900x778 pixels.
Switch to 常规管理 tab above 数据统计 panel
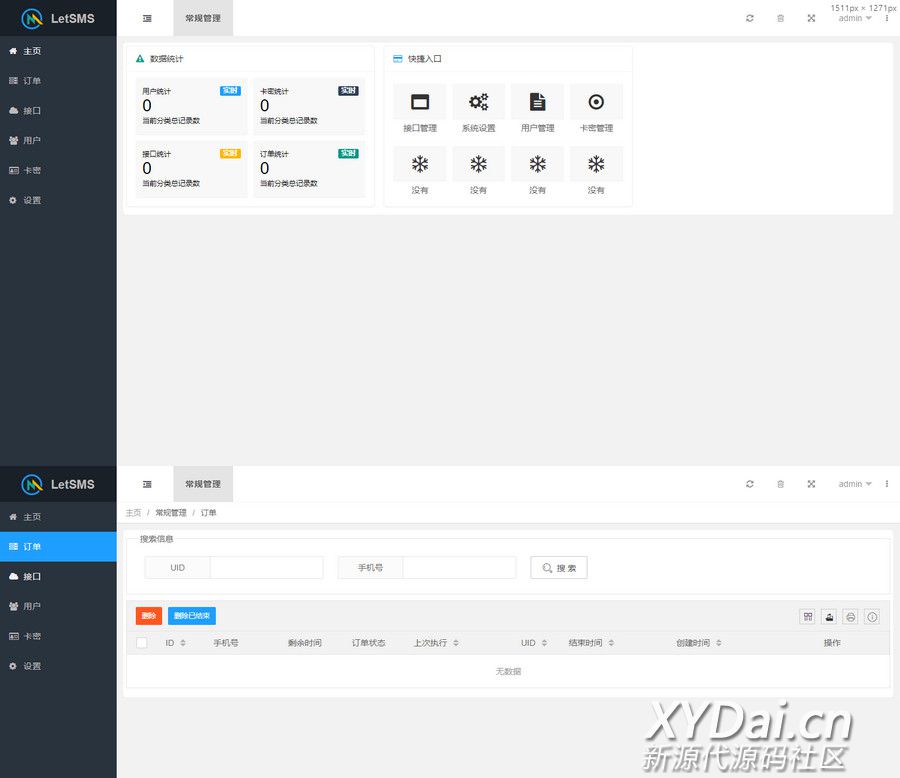pos(203,18)
